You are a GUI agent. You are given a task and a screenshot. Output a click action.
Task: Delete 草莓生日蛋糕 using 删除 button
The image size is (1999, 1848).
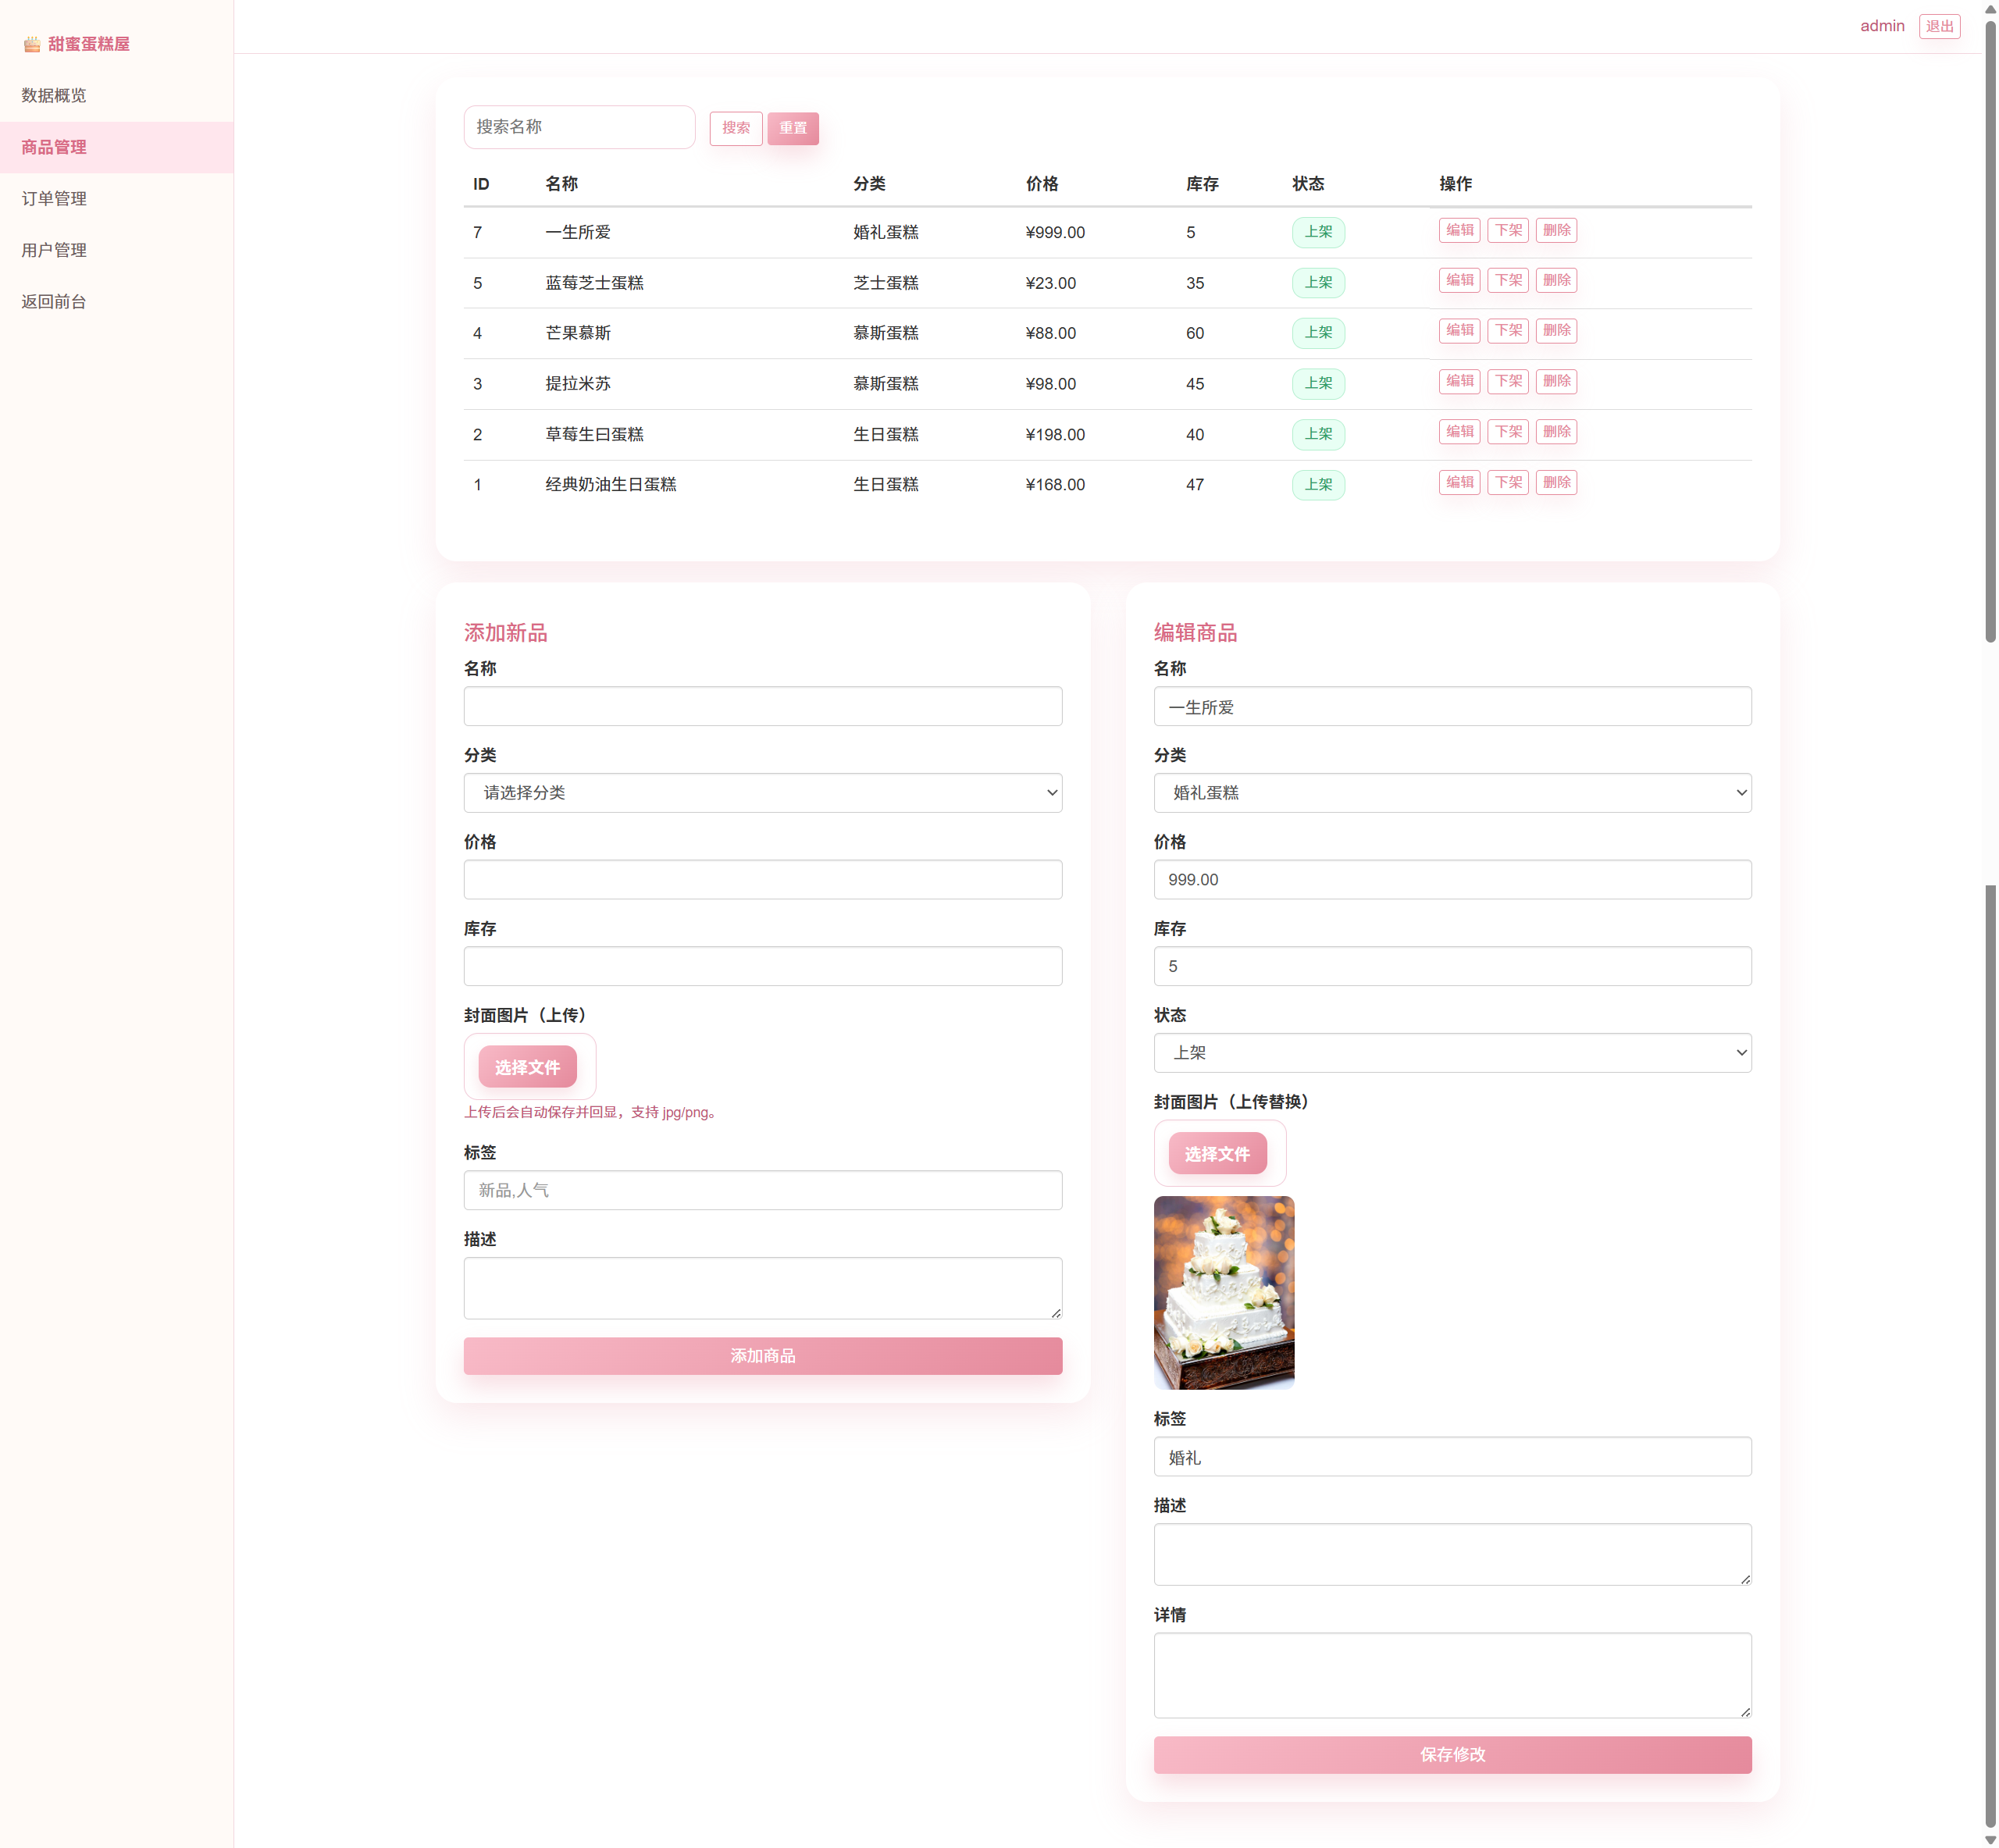pyautogui.click(x=1556, y=432)
